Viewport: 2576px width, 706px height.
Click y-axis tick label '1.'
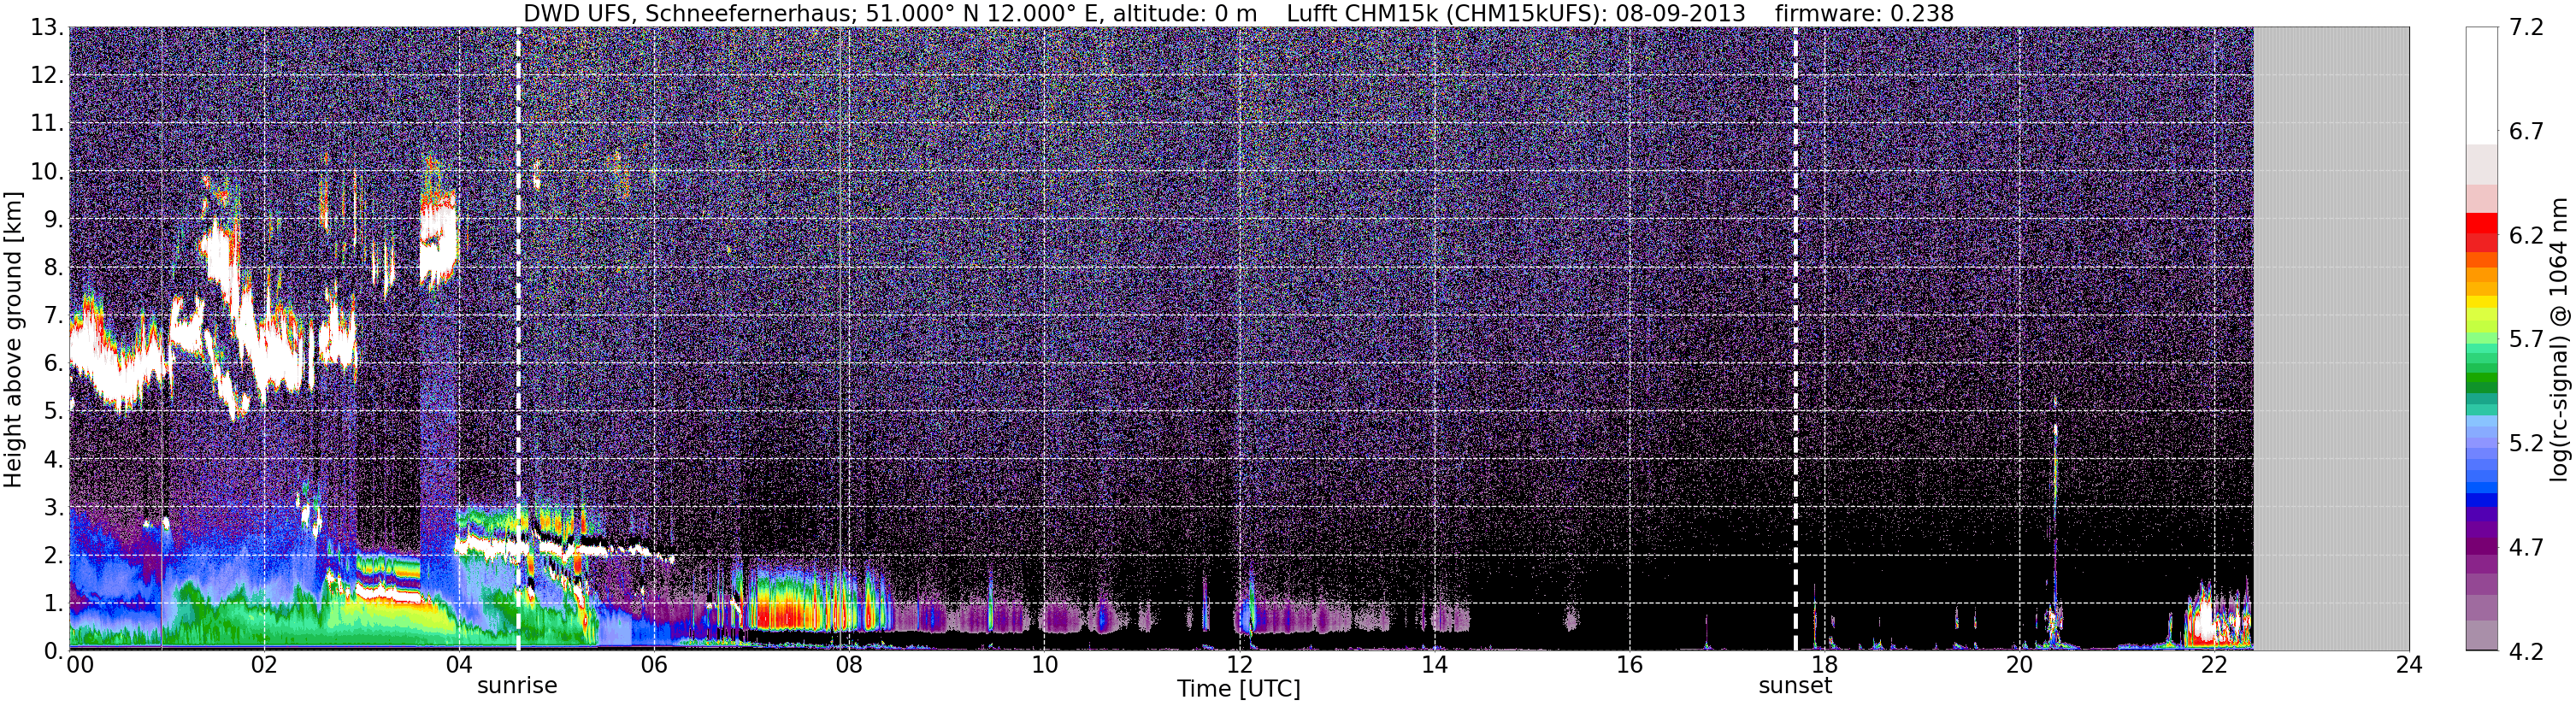54,603
